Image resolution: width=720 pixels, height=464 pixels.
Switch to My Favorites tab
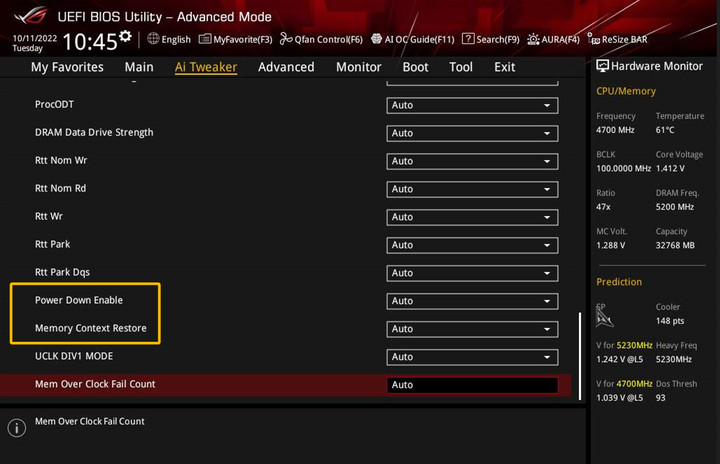tap(67, 67)
